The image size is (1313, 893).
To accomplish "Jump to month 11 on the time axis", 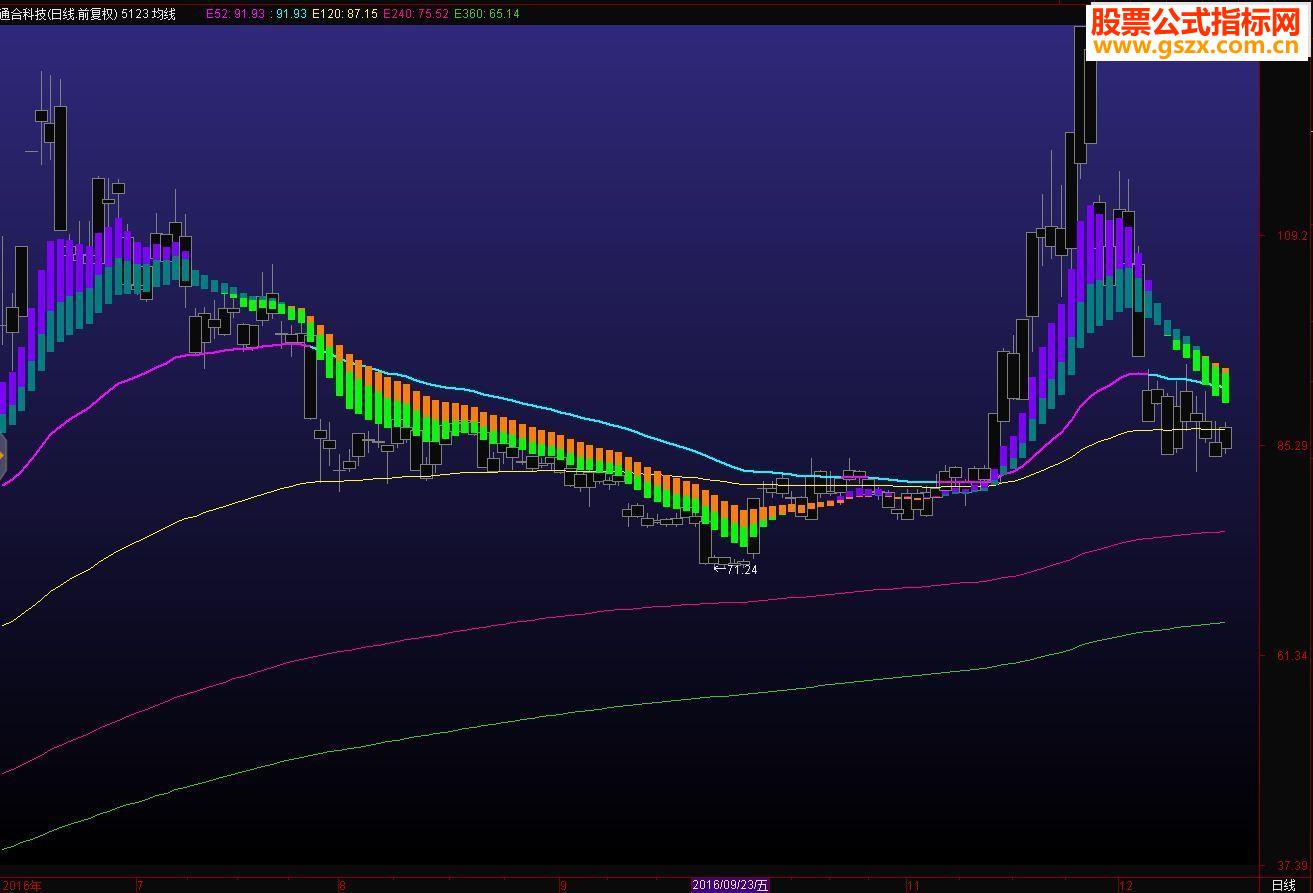I will tap(913, 885).
